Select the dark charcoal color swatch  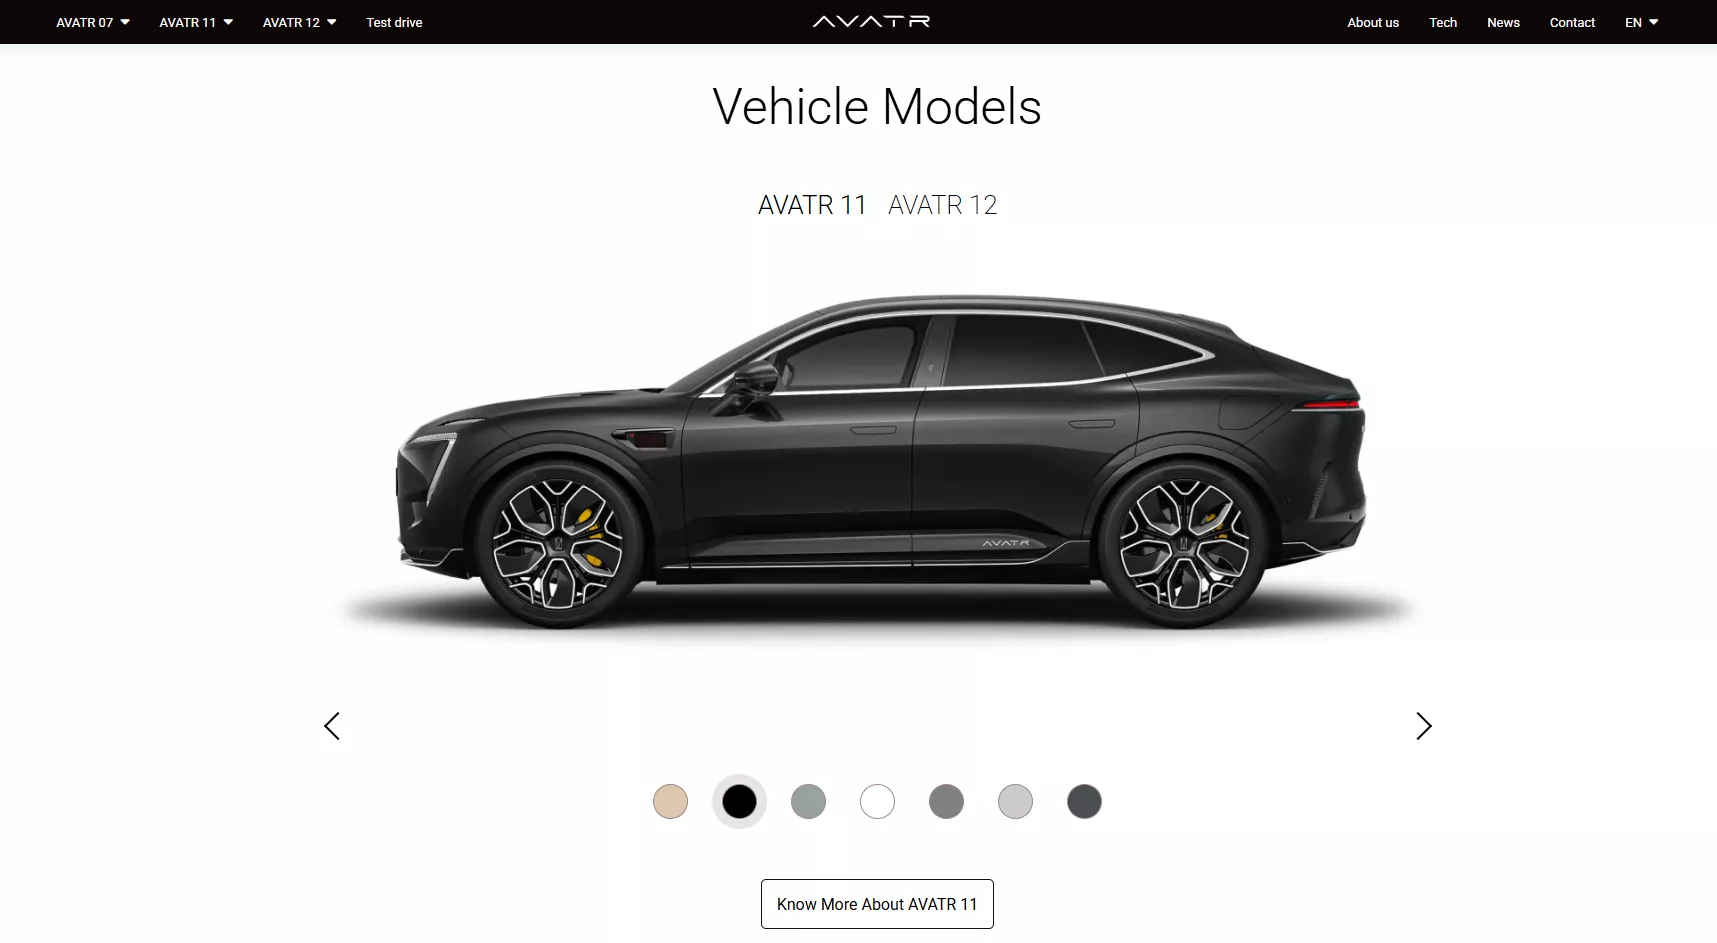[x=1084, y=801]
